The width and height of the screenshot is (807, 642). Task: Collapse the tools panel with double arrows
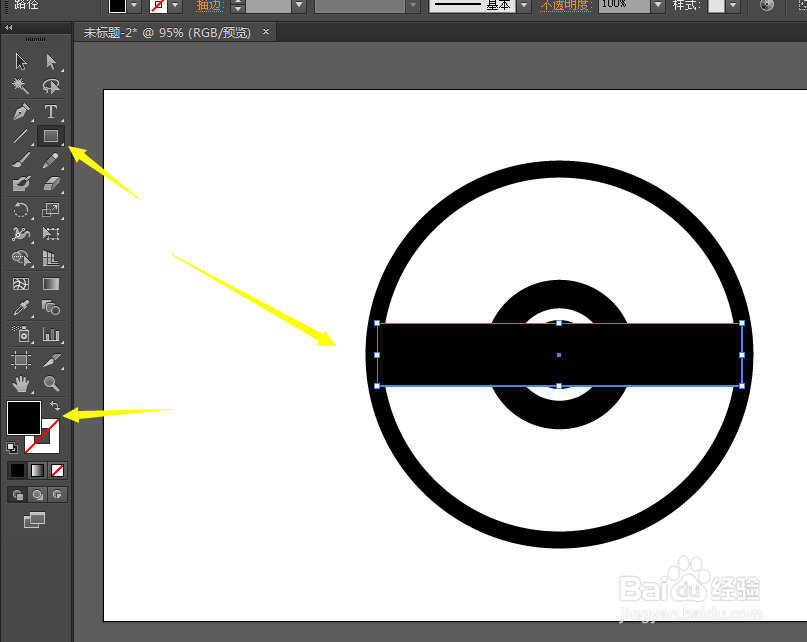[x=8, y=27]
